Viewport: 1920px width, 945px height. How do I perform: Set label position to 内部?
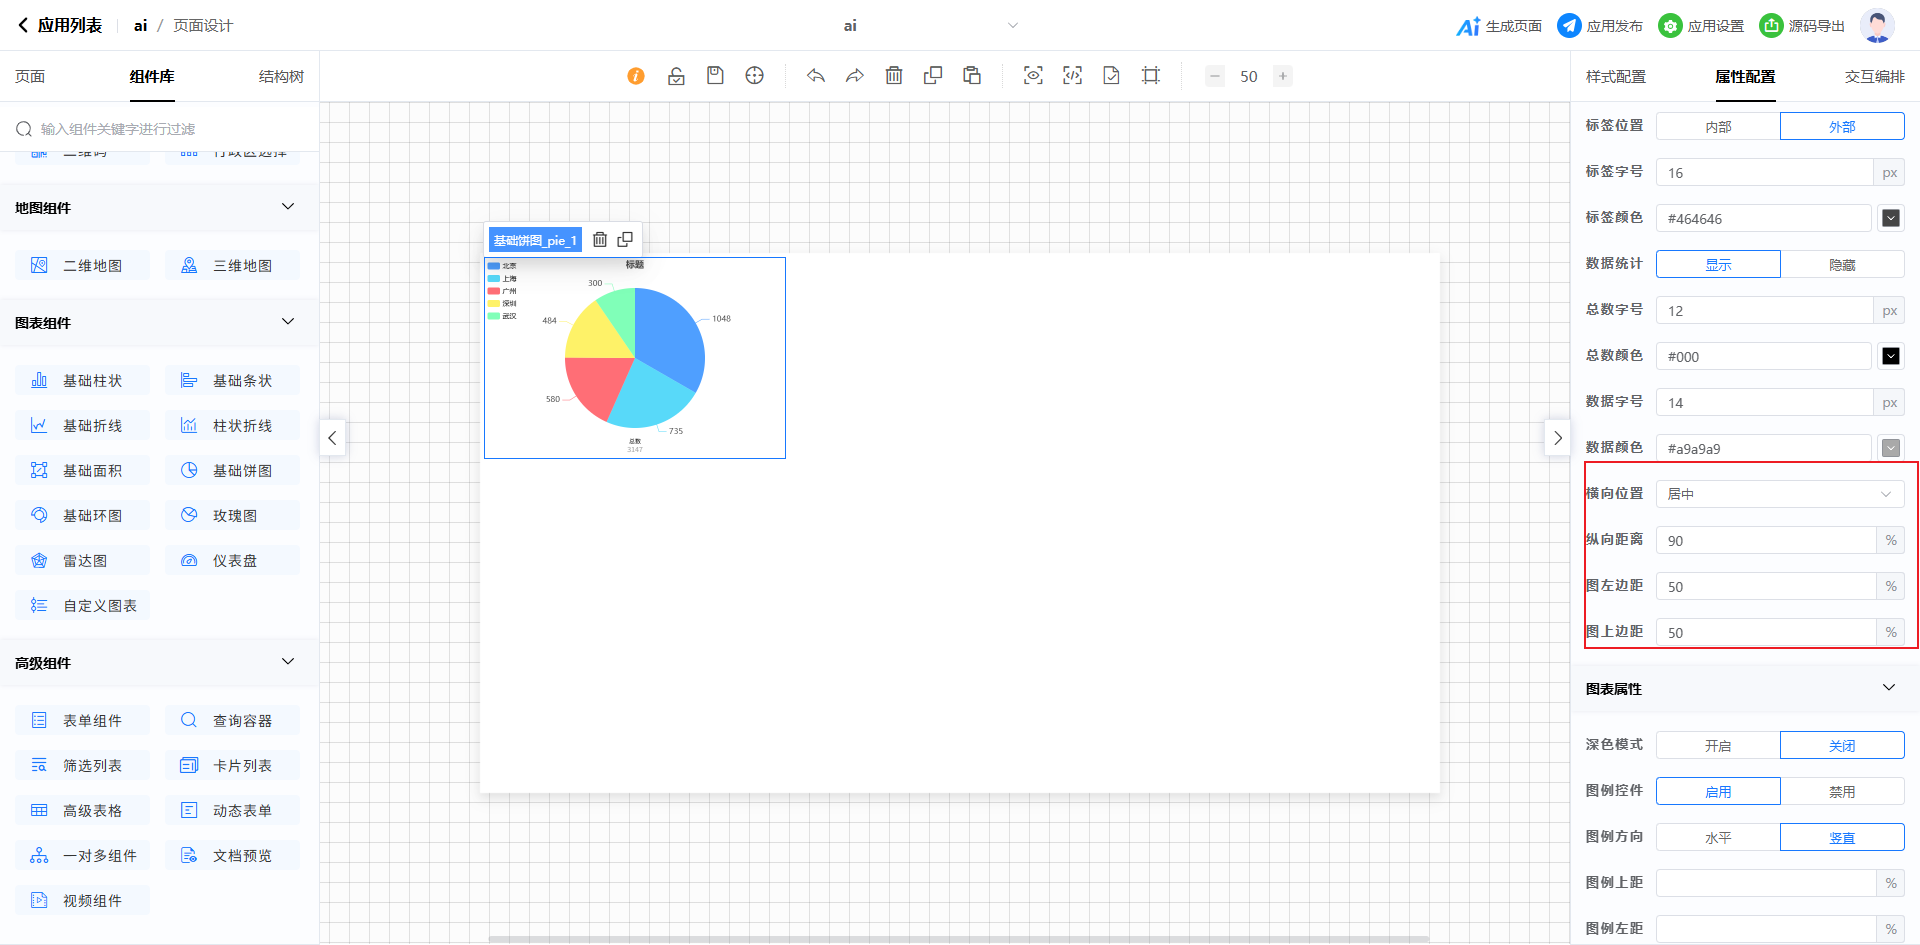point(1718,127)
